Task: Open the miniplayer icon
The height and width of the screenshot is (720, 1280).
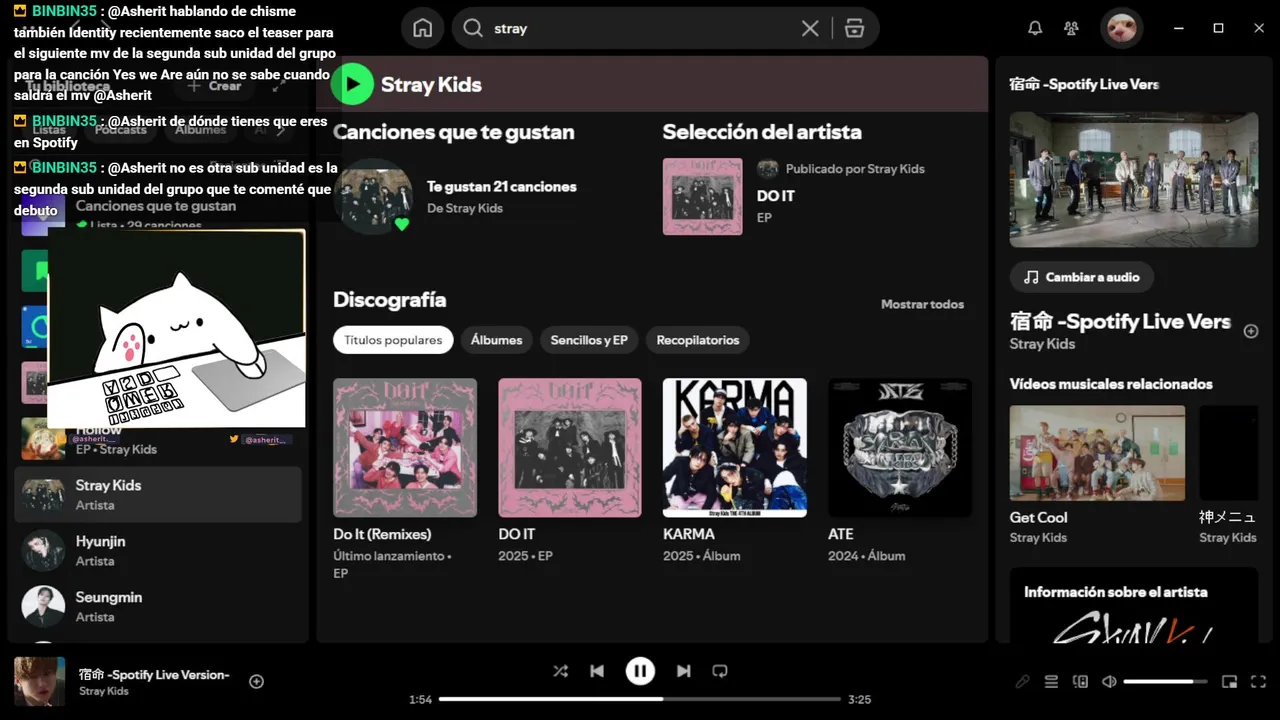Action: pos(1229,682)
